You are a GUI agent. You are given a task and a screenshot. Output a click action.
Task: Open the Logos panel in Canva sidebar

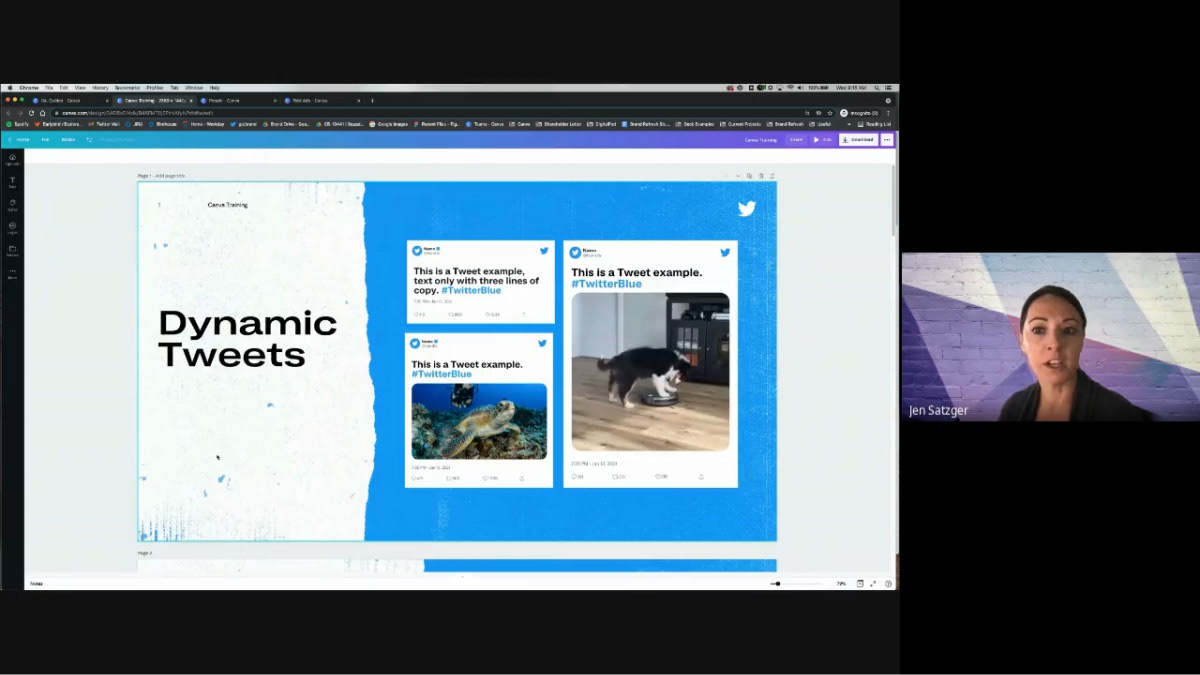(12, 227)
